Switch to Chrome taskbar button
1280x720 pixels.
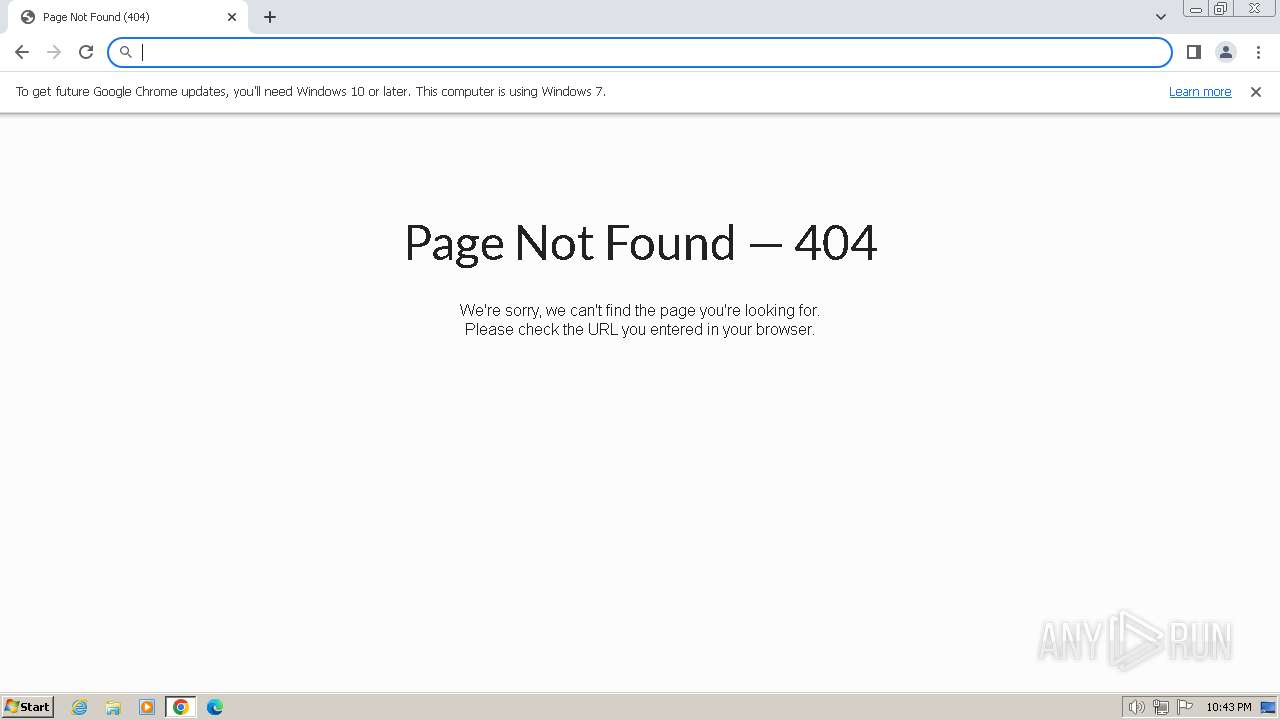tap(181, 707)
